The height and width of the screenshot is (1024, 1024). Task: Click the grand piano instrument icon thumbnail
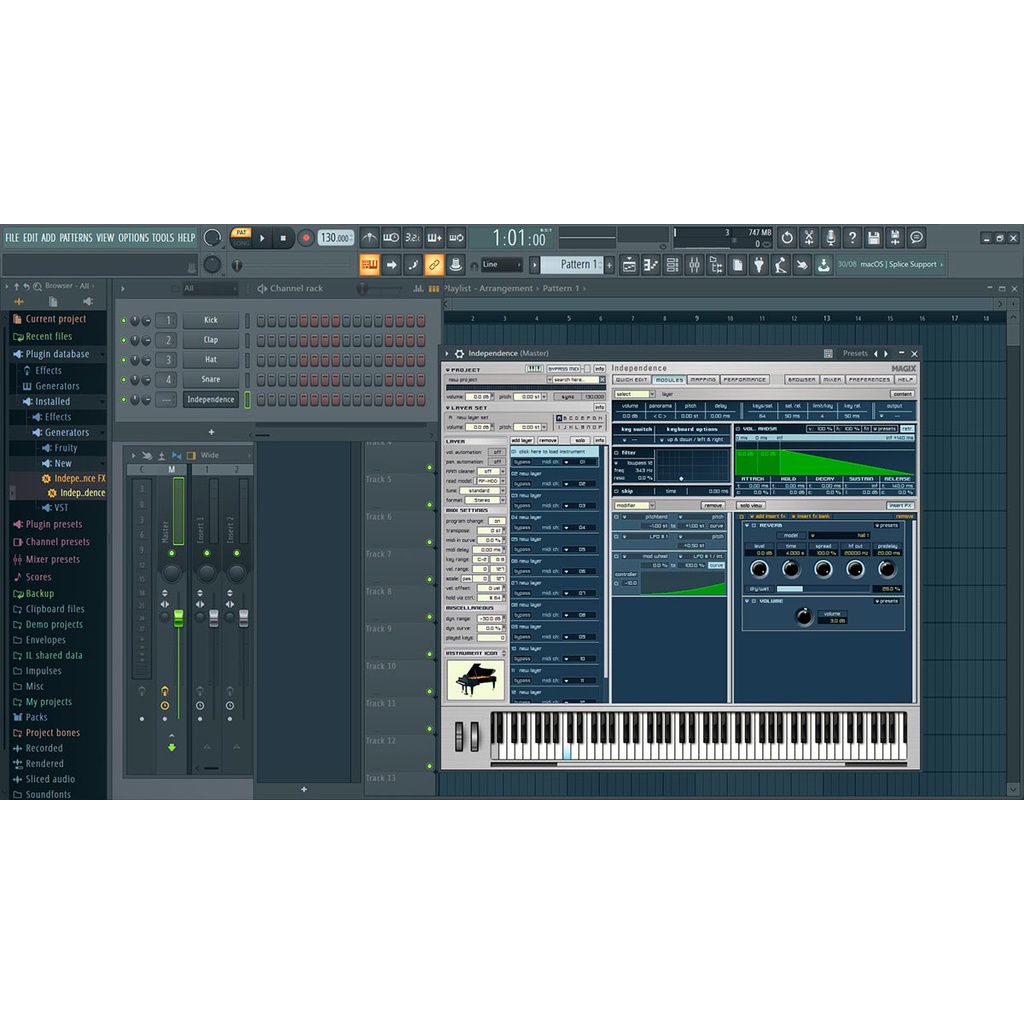point(475,680)
